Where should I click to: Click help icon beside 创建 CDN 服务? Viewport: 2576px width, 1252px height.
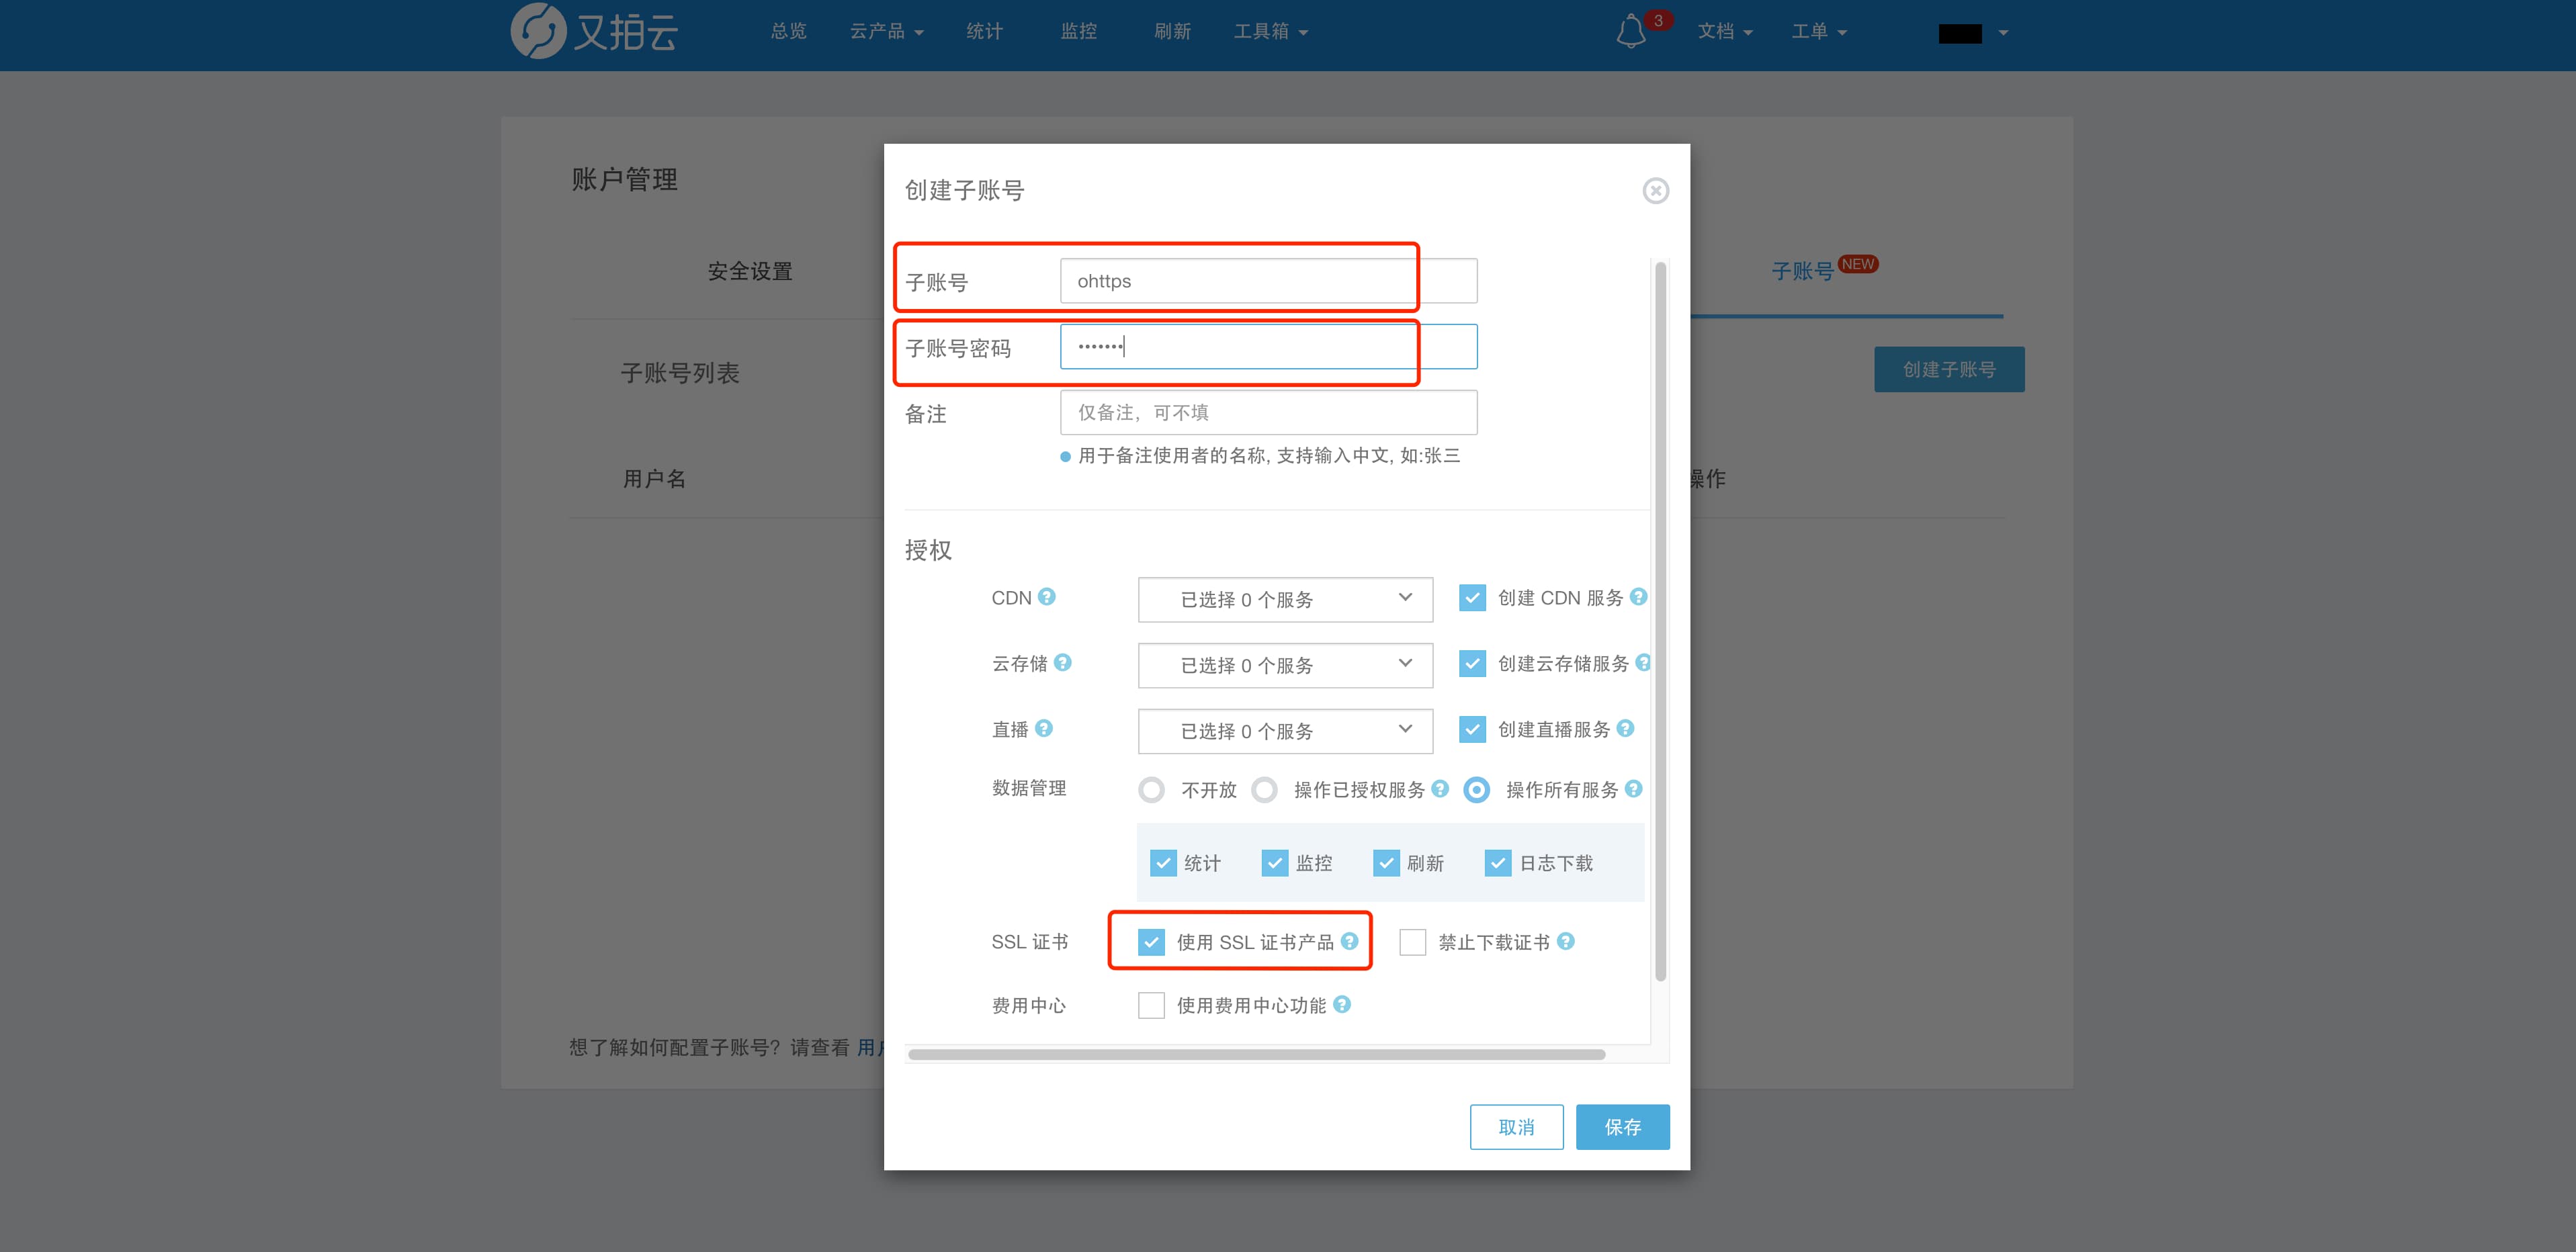(1638, 596)
